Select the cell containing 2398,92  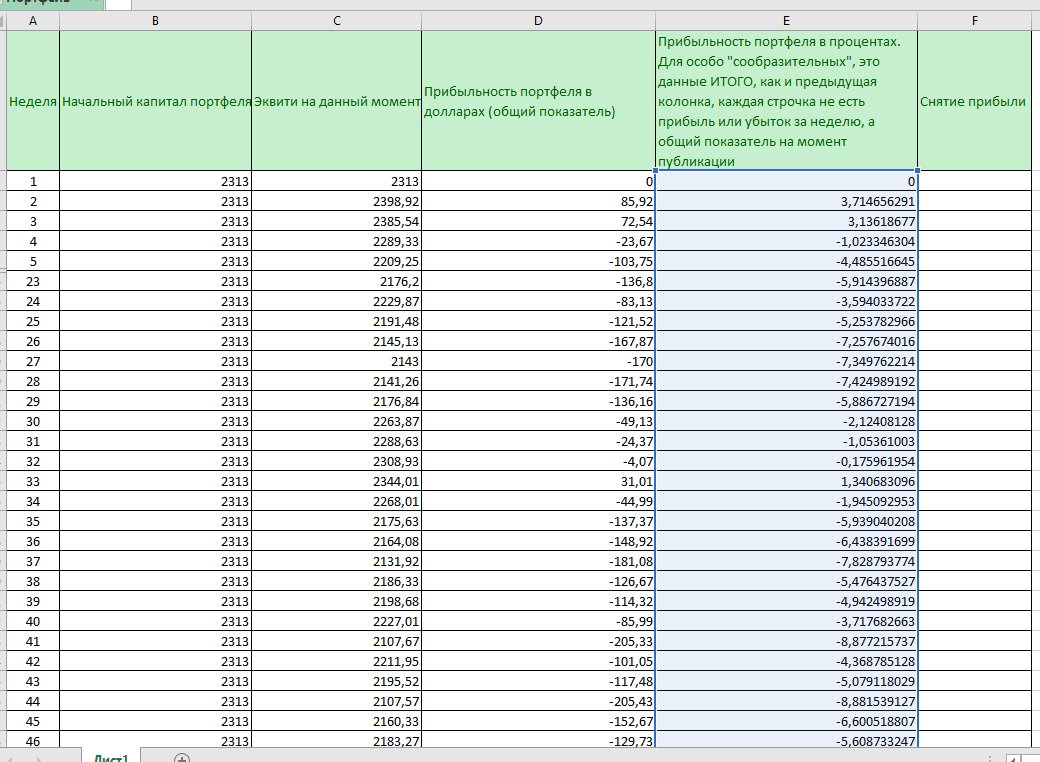[336, 201]
